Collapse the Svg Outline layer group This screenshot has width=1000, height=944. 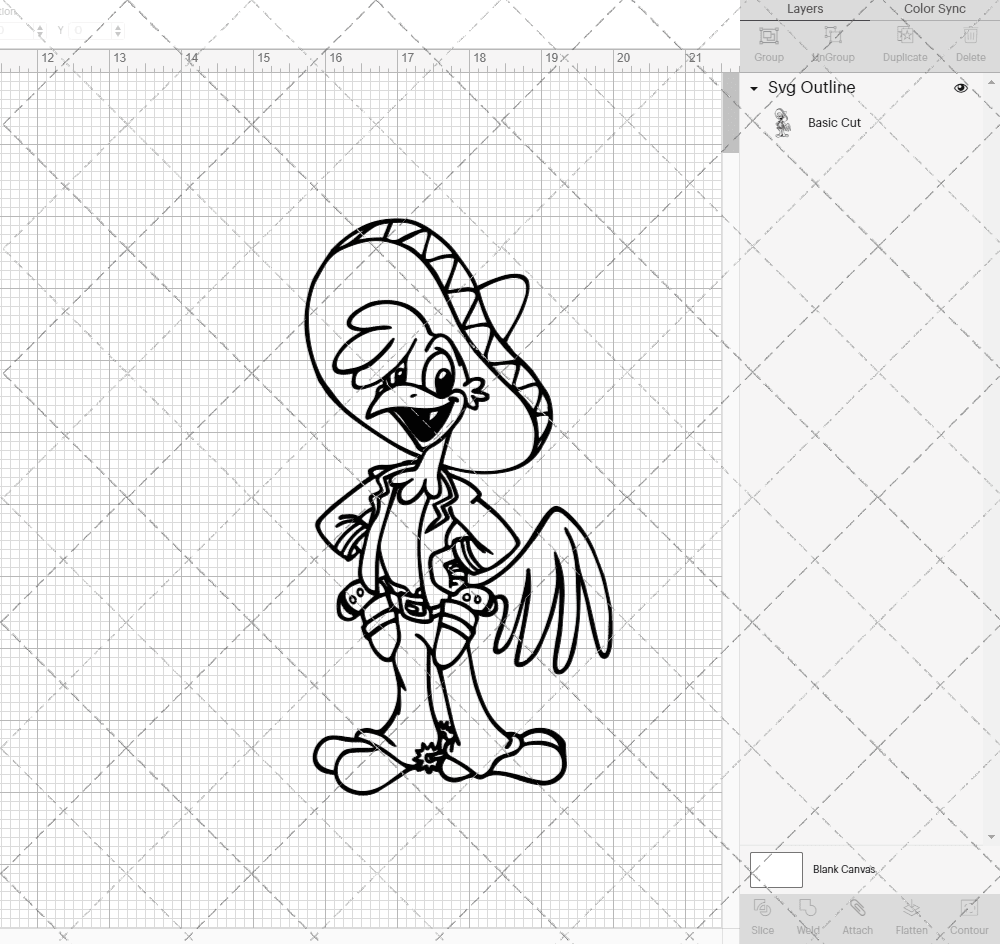point(754,89)
